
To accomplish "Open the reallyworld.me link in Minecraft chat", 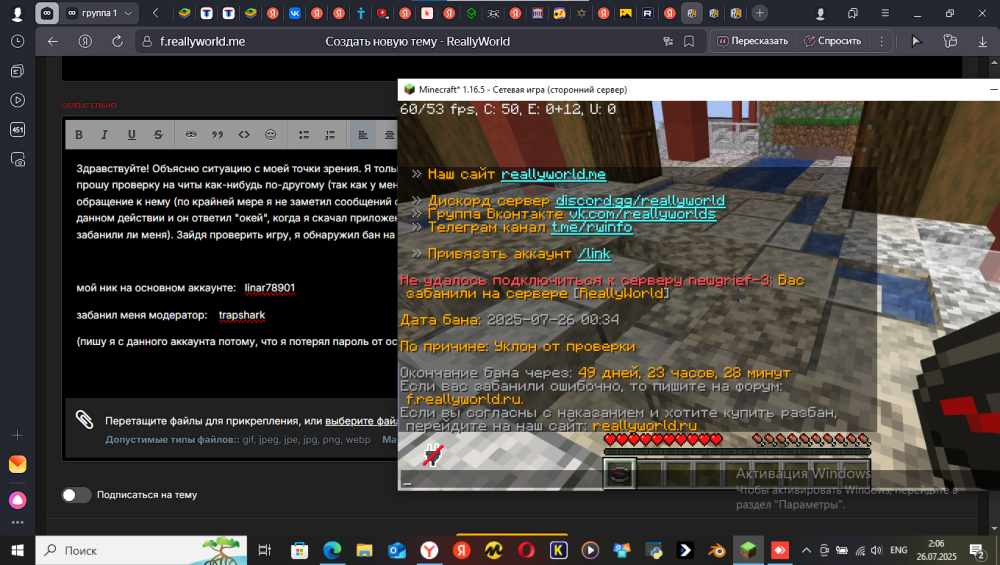I will [x=554, y=174].
